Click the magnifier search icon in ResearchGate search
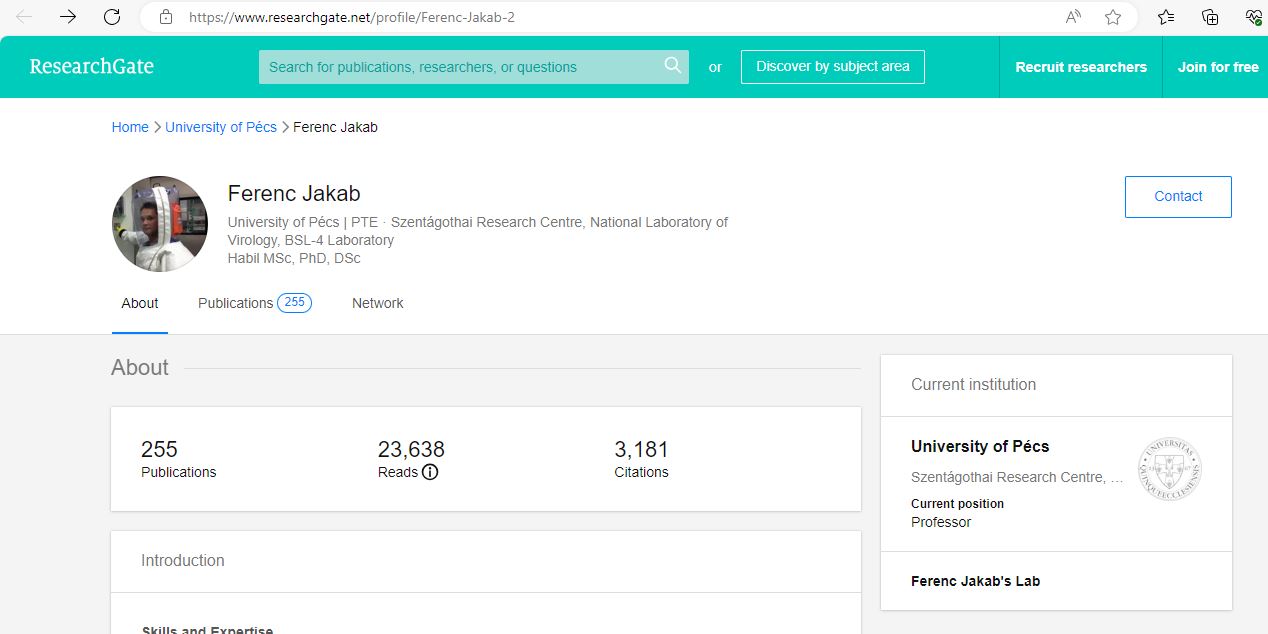 click(x=673, y=66)
